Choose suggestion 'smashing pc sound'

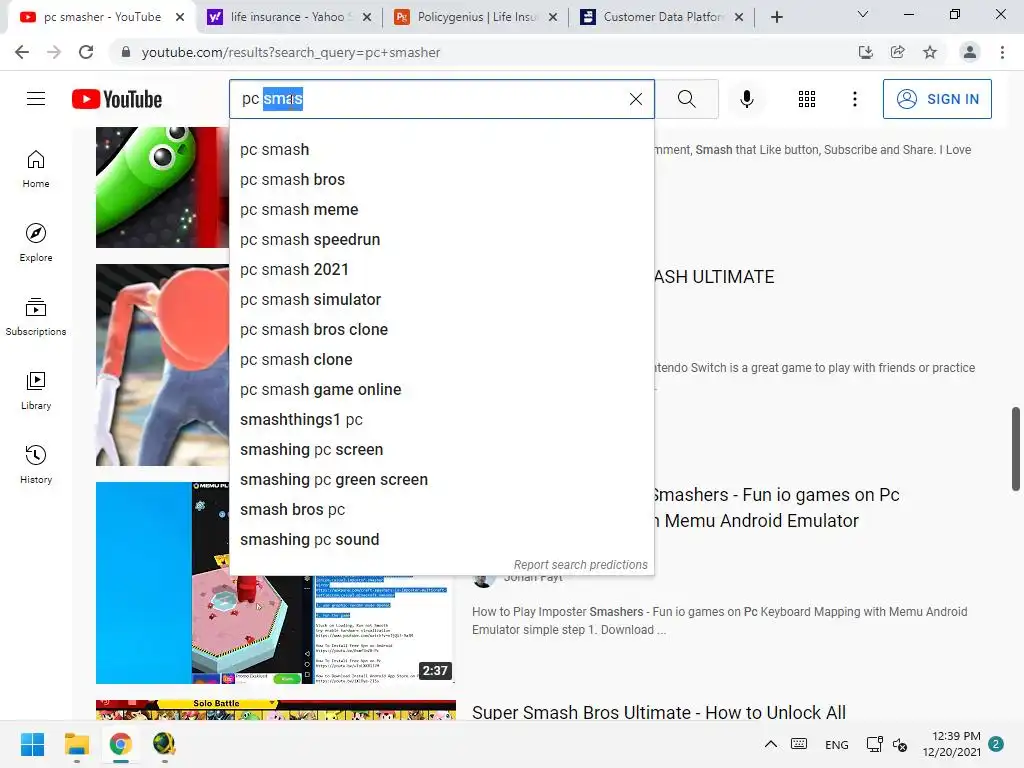pyautogui.click(x=441, y=540)
